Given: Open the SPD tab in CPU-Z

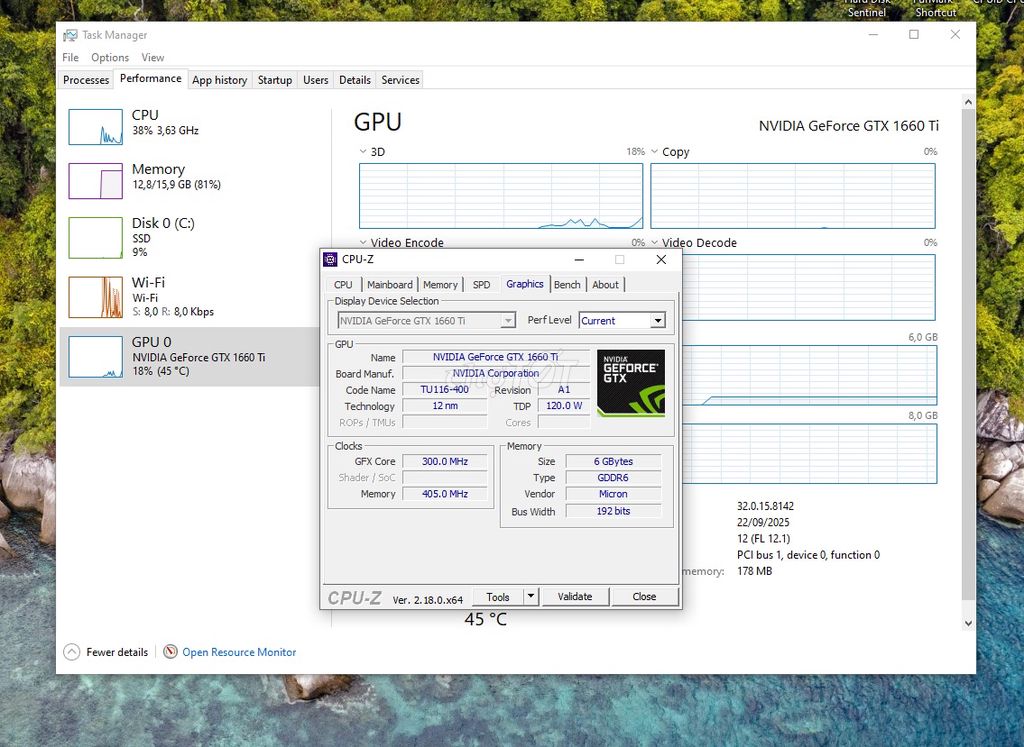Looking at the screenshot, I should [481, 285].
